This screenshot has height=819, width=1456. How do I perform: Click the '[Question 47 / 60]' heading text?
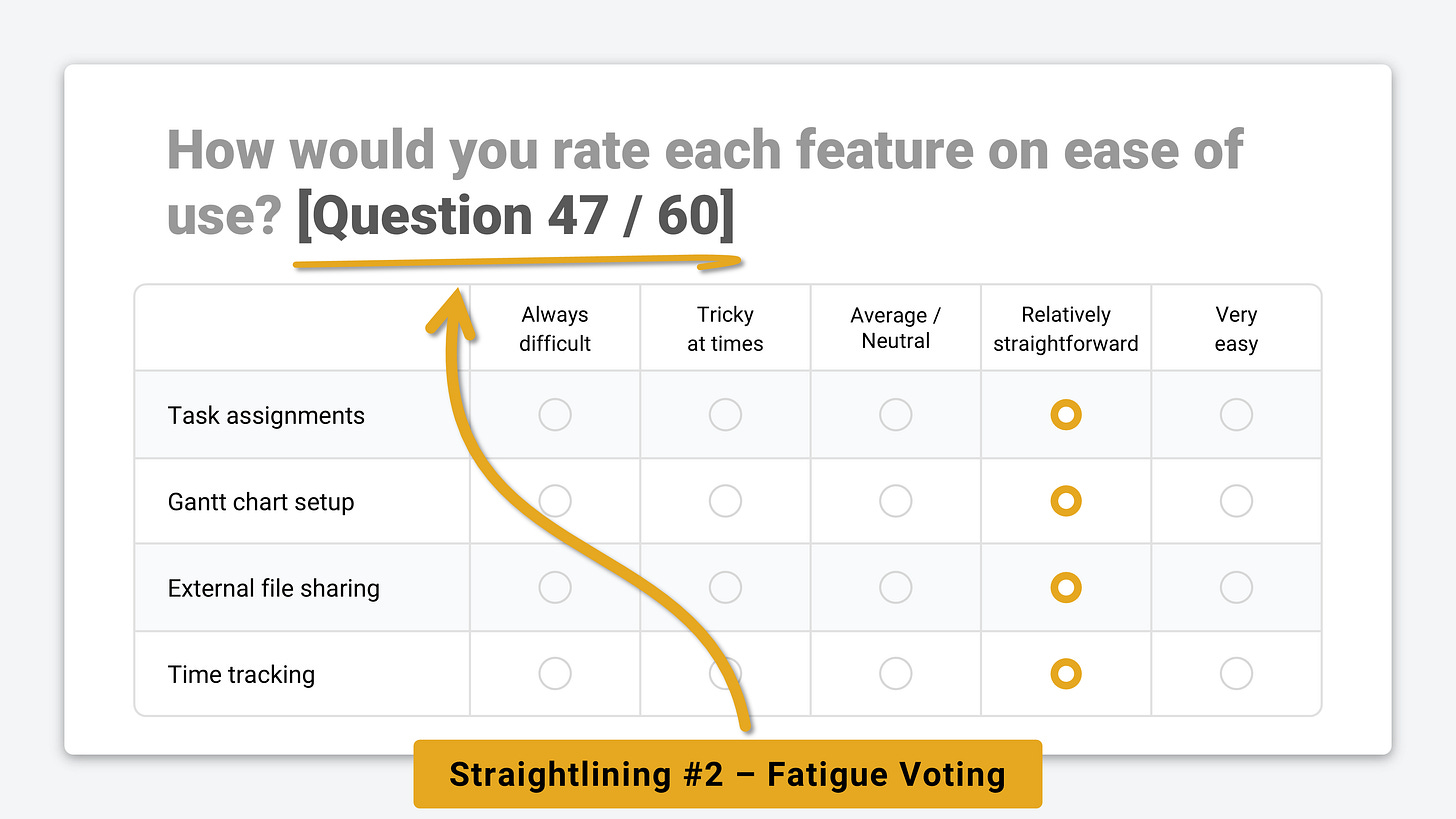coord(516,217)
